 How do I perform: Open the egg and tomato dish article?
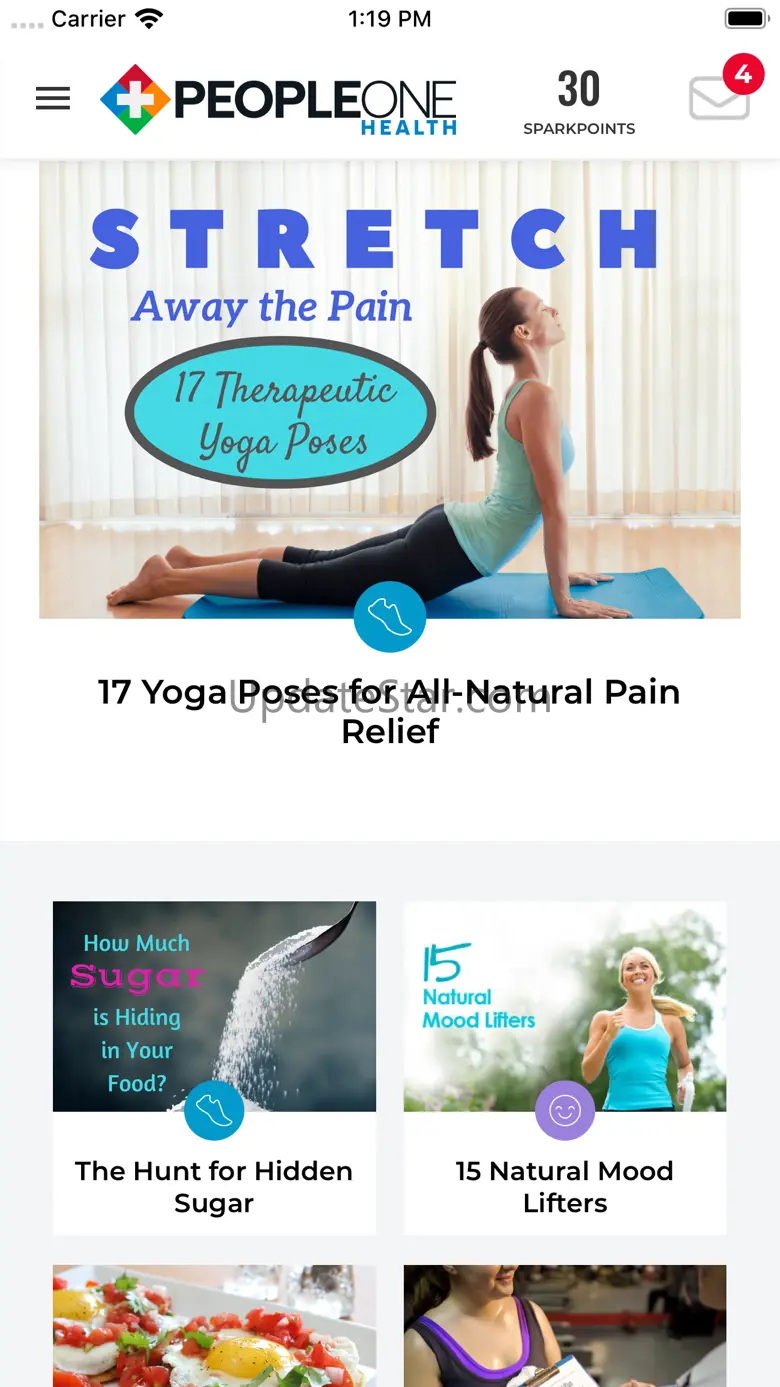tap(214, 1326)
